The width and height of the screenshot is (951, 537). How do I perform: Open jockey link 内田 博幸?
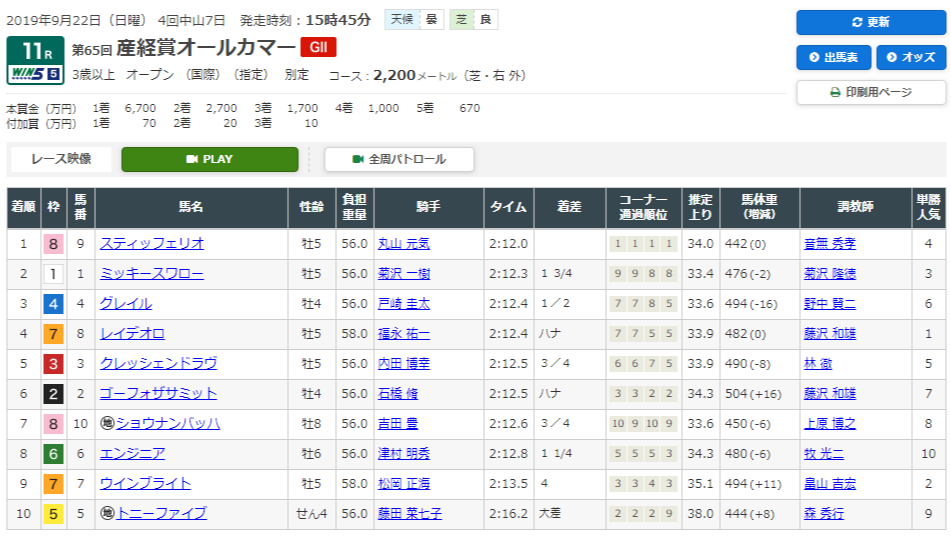[404, 363]
